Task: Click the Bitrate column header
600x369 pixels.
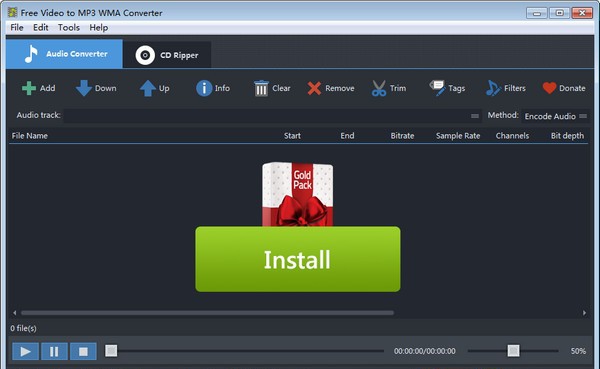Action: click(x=402, y=136)
